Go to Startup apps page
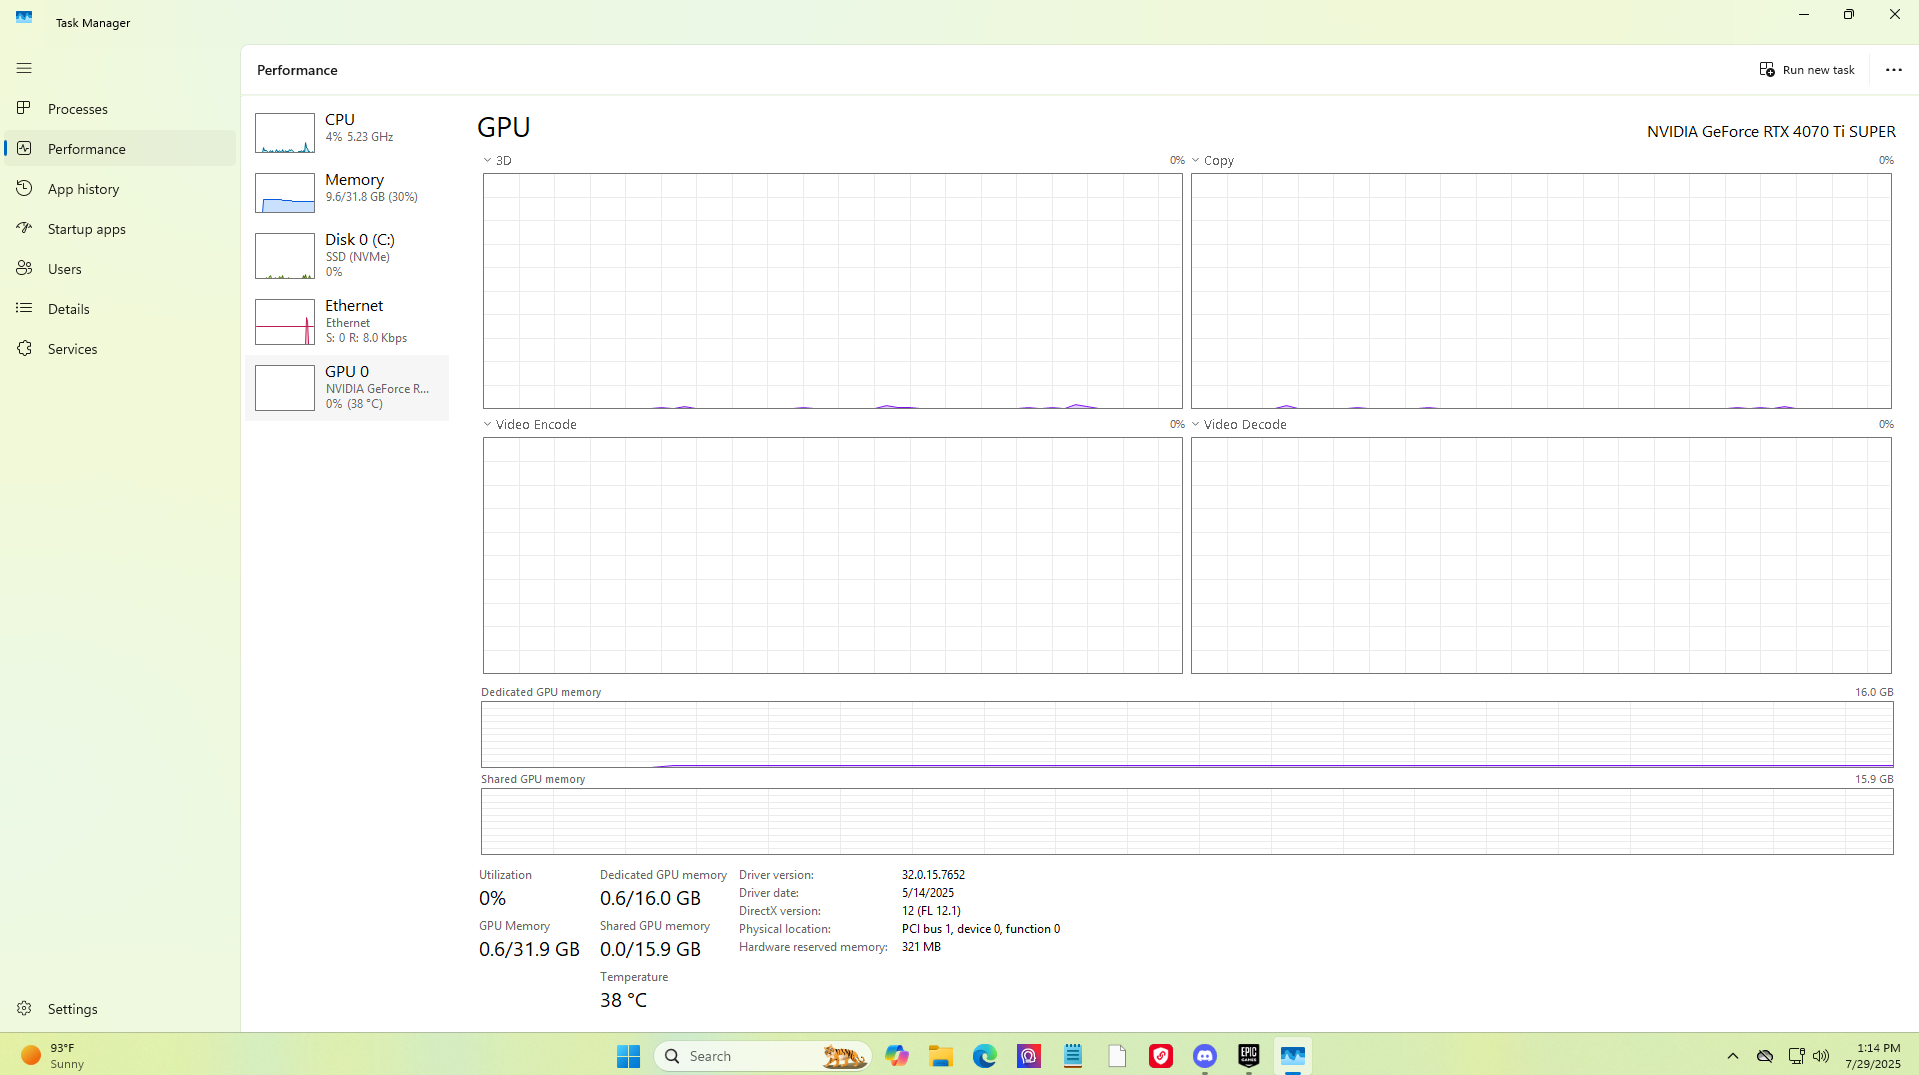Viewport: 1919px width, 1075px height. point(120,228)
